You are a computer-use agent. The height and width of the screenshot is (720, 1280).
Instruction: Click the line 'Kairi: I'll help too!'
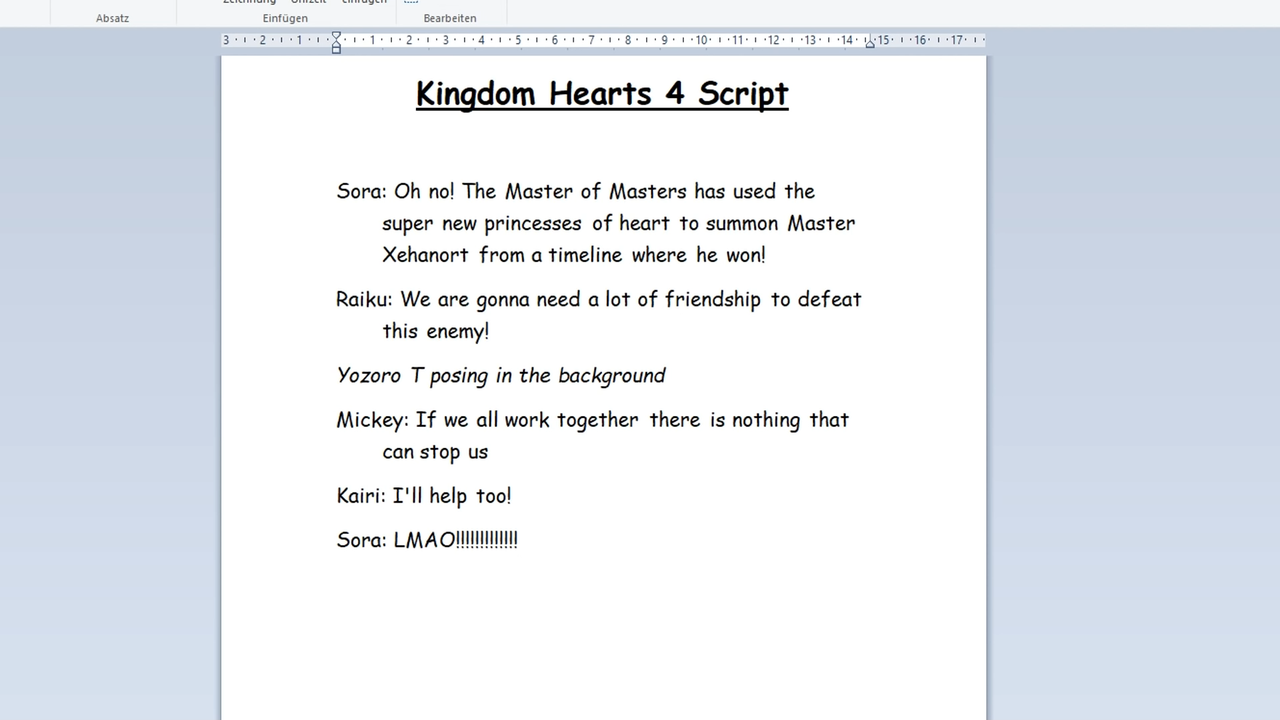(x=424, y=495)
